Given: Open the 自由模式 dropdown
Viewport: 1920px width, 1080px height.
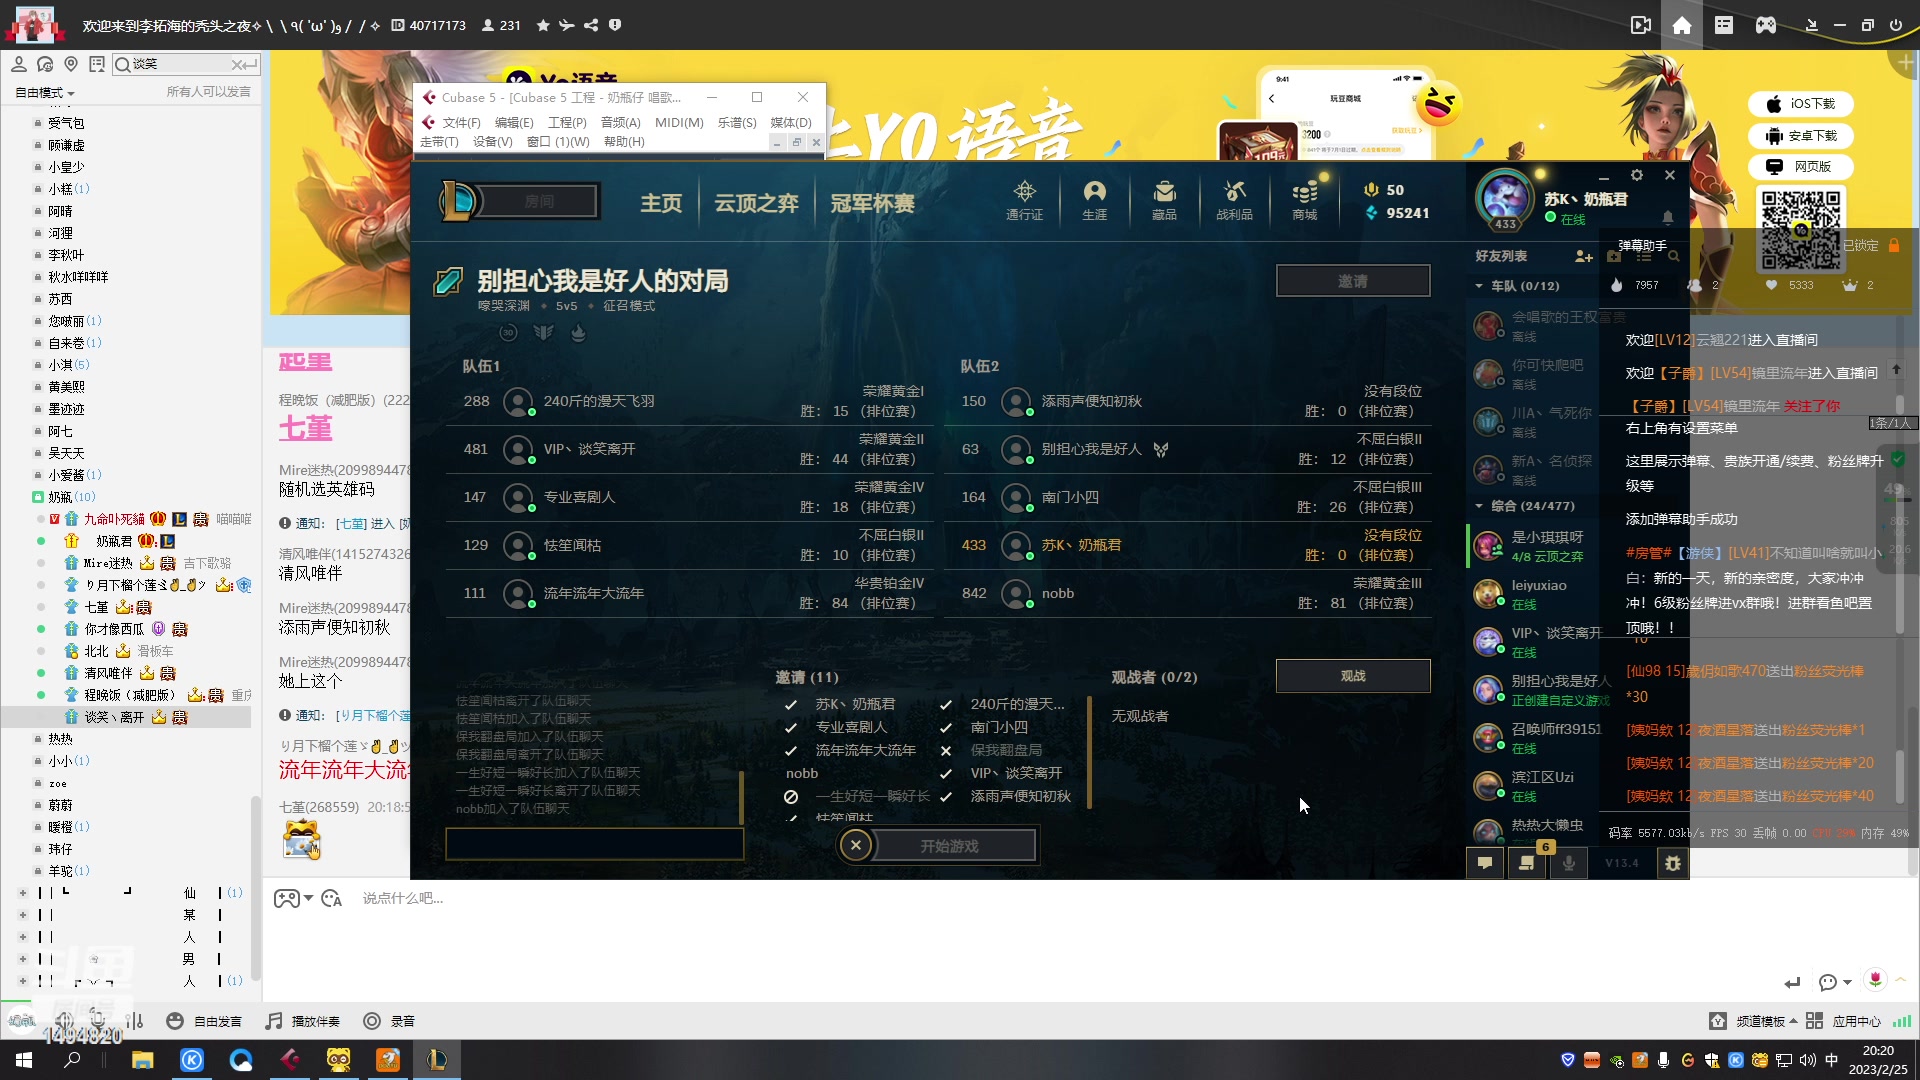Looking at the screenshot, I should (x=45, y=92).
